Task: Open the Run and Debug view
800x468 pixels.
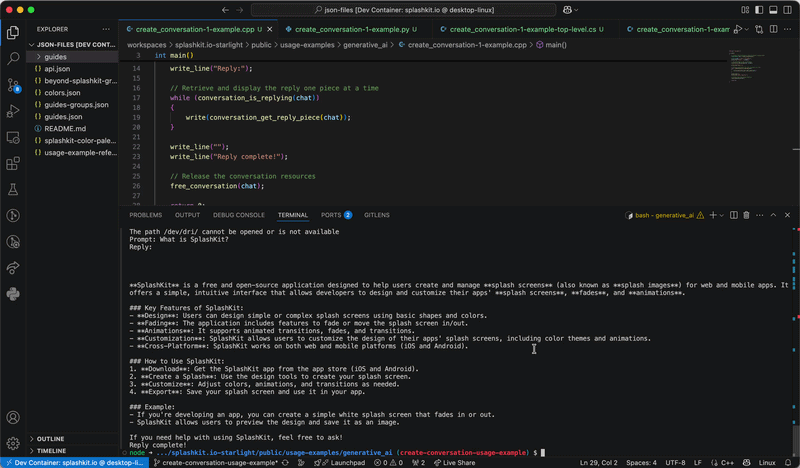Action: click(13, 111)
